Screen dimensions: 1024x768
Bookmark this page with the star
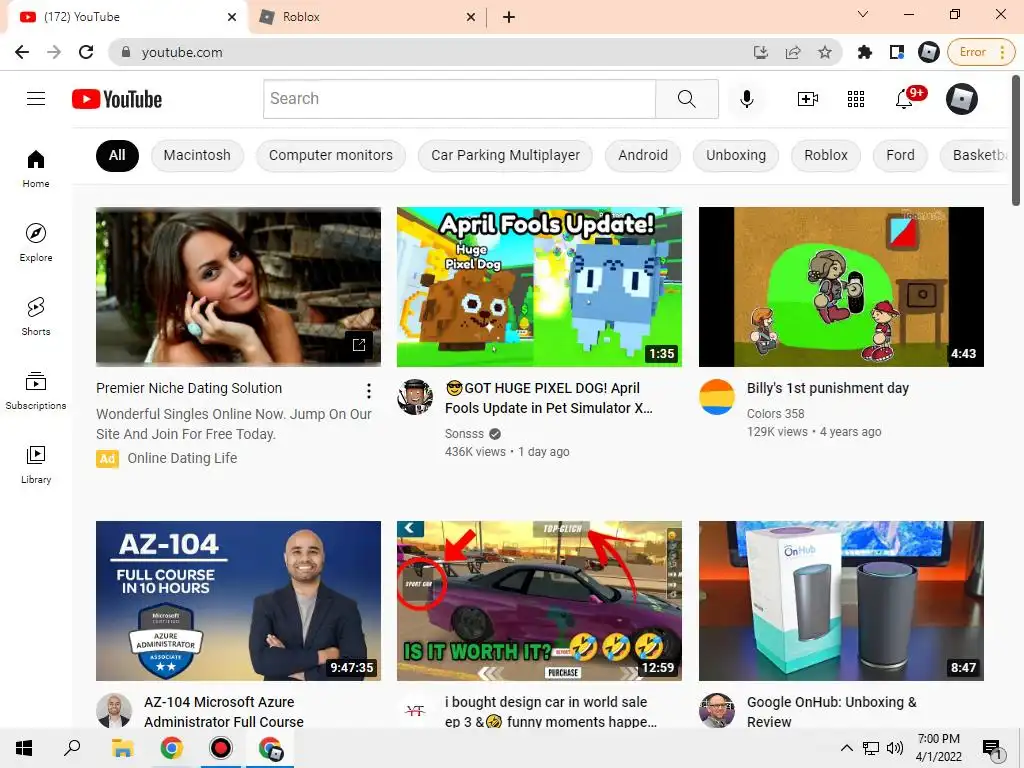pos(825,52)
